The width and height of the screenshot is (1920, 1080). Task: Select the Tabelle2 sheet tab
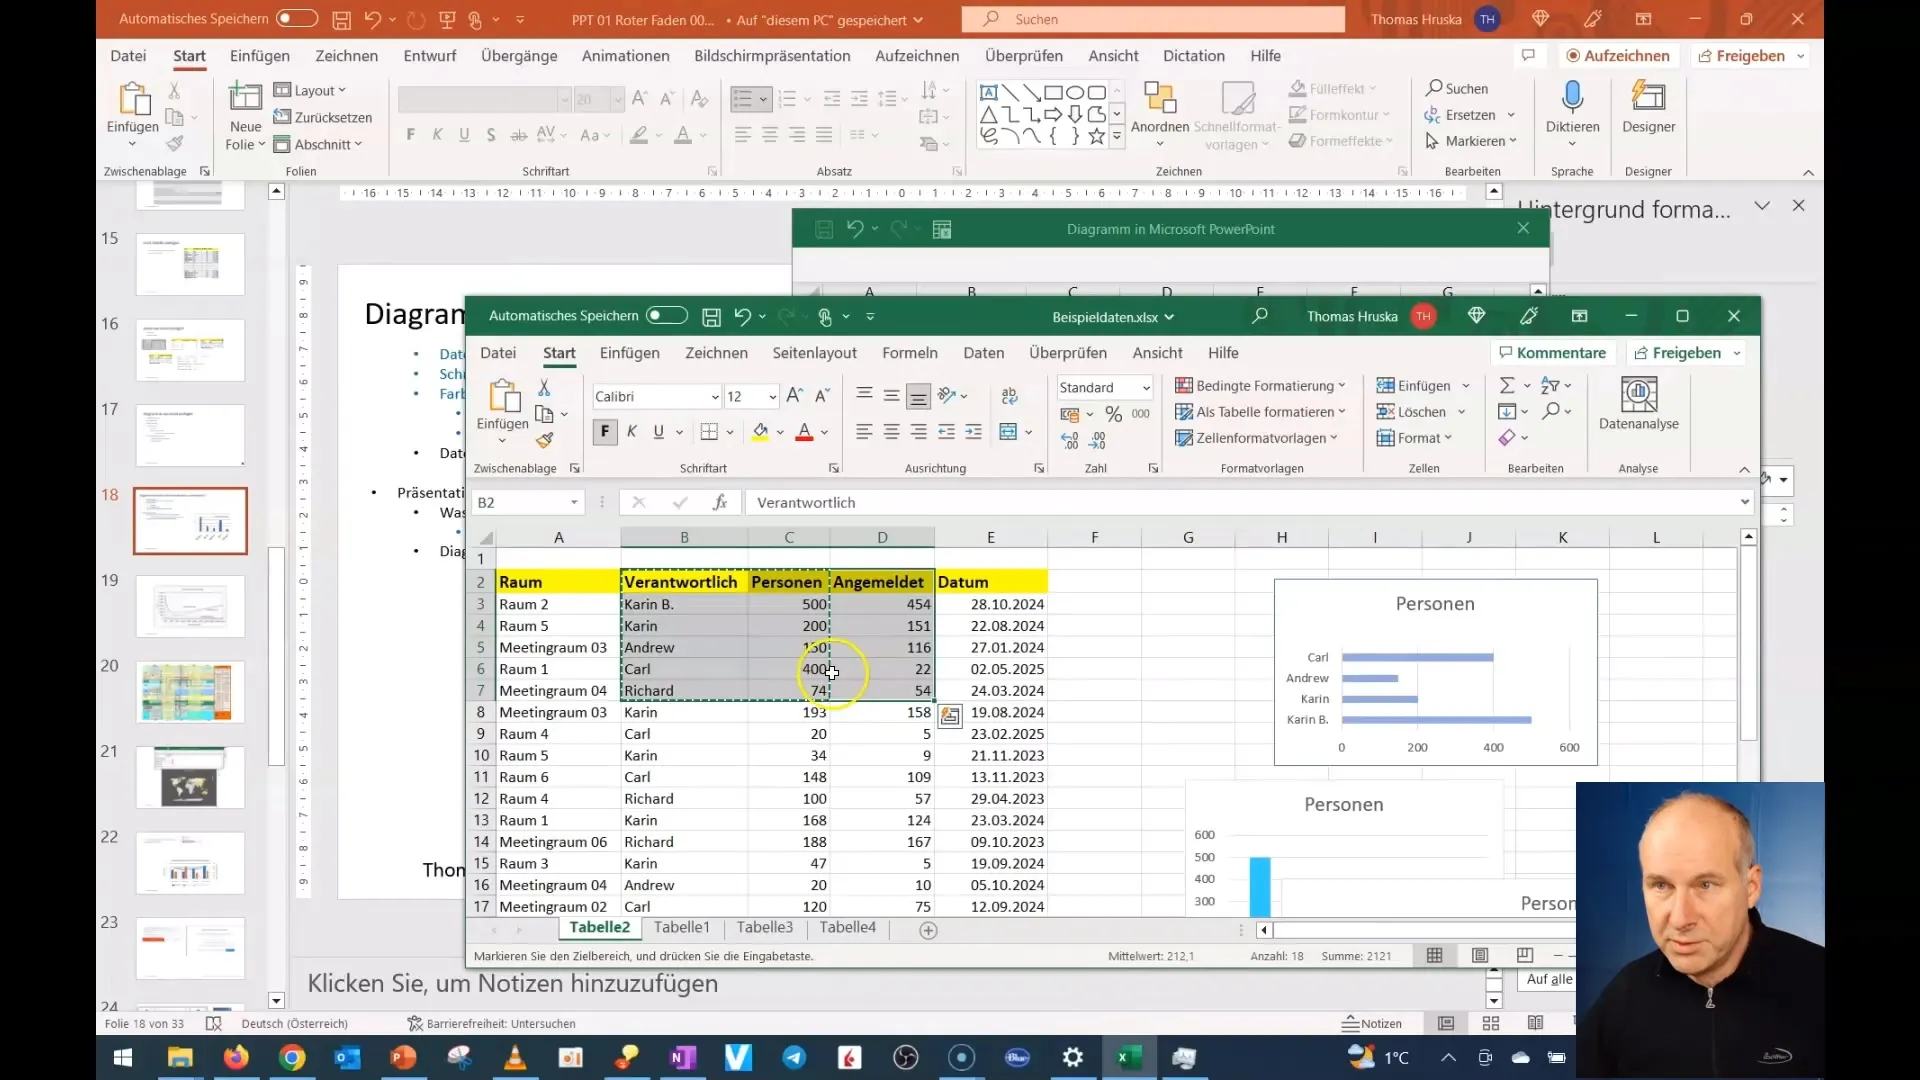coord(599,927)
